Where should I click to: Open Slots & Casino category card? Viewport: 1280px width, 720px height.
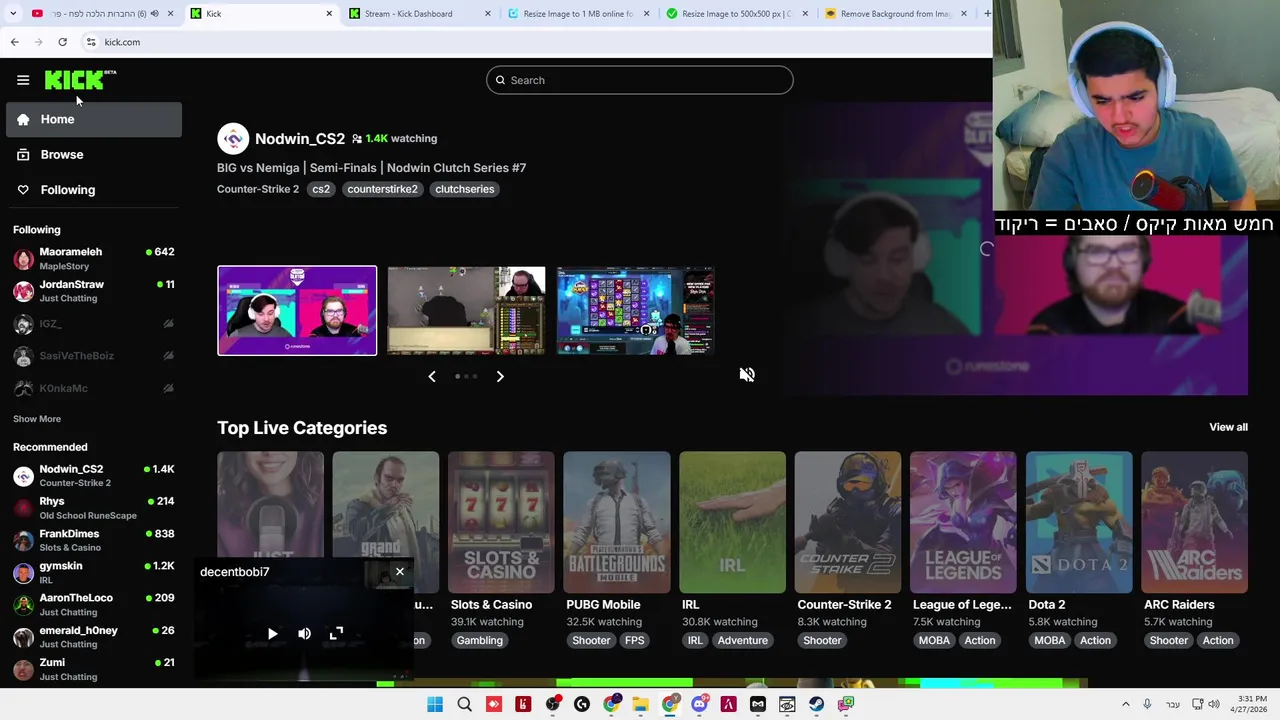tap(501, 522)
